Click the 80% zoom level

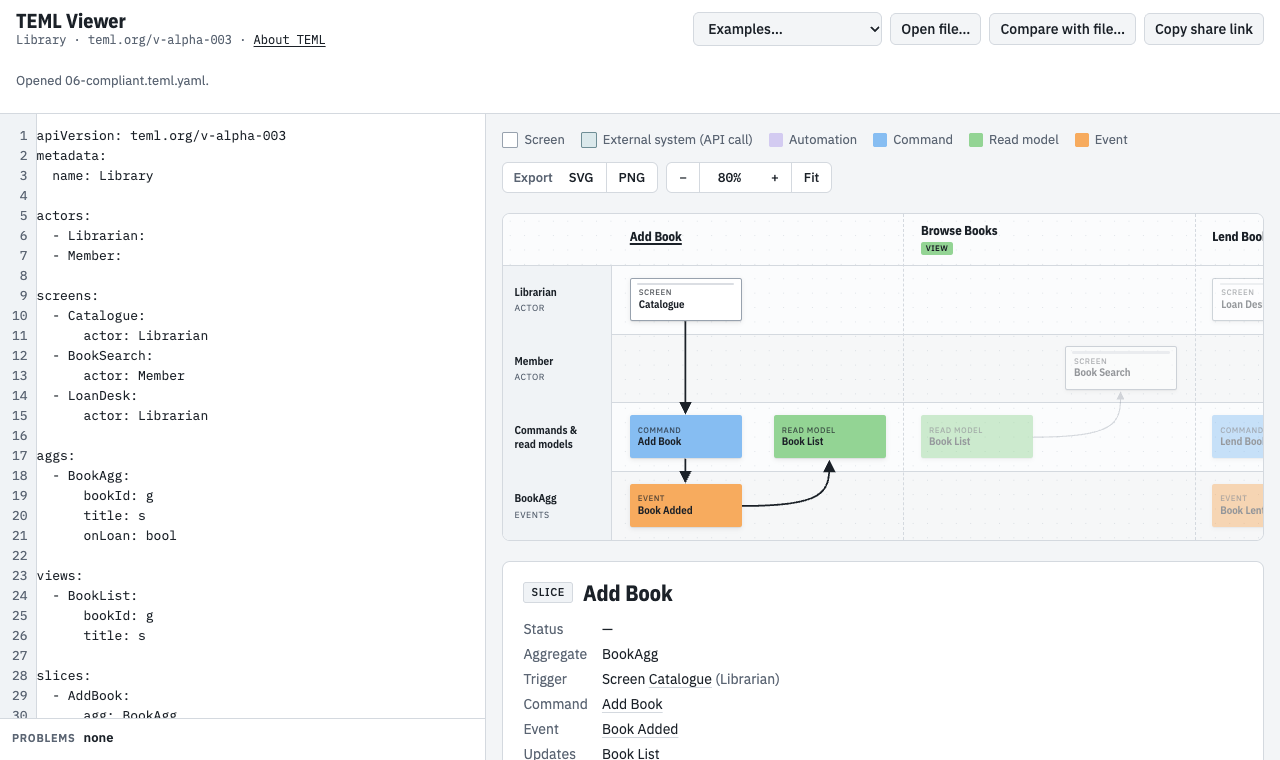tap(729, 178)
